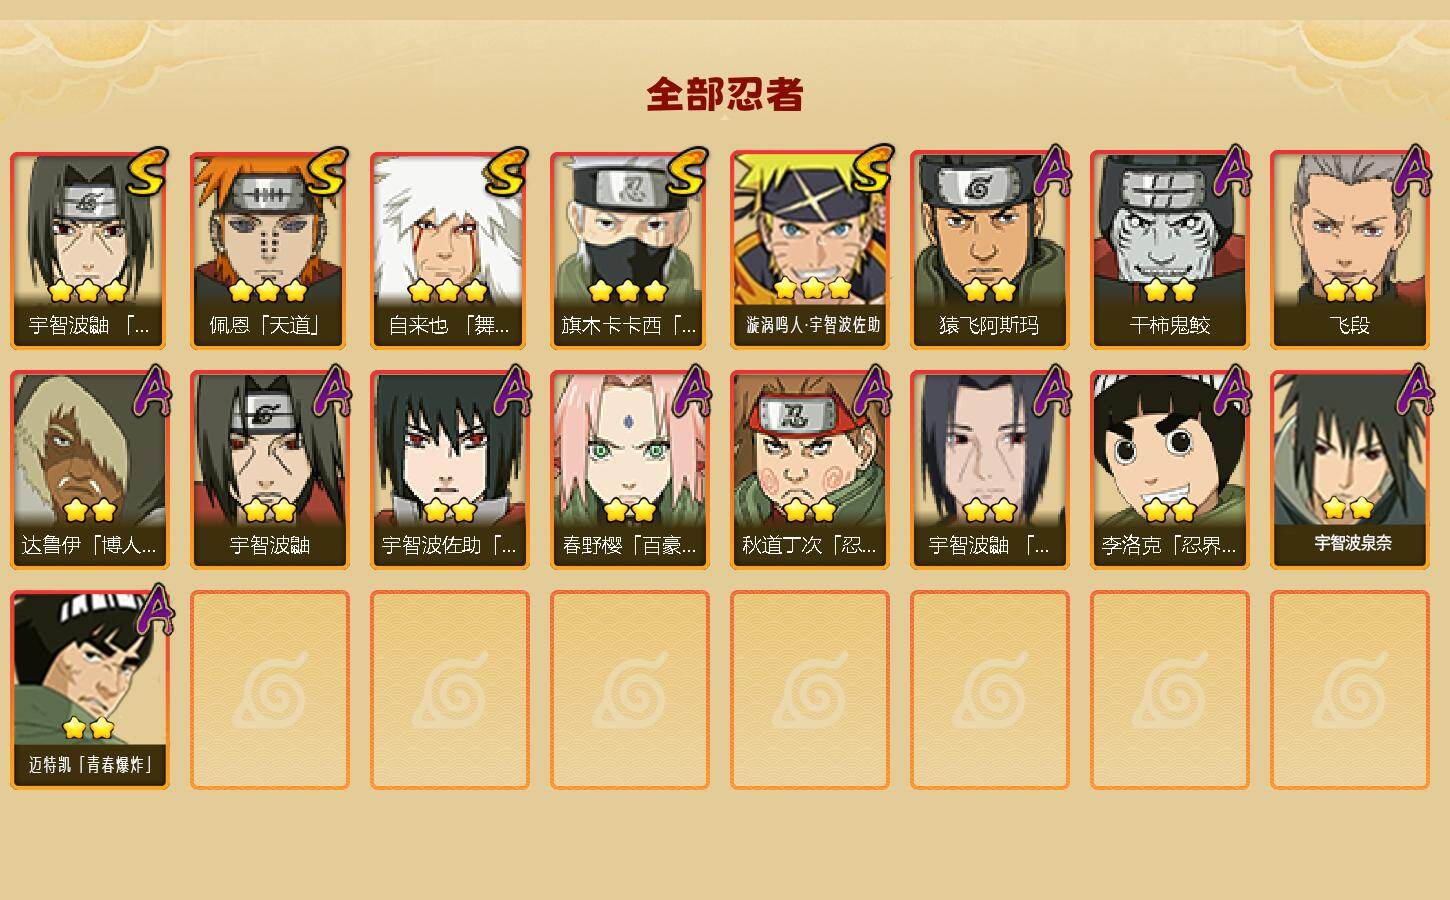Choose the 达鲁伊「博人...」 card
This screenshot has width=1450, height=900.
click(89, 470)
